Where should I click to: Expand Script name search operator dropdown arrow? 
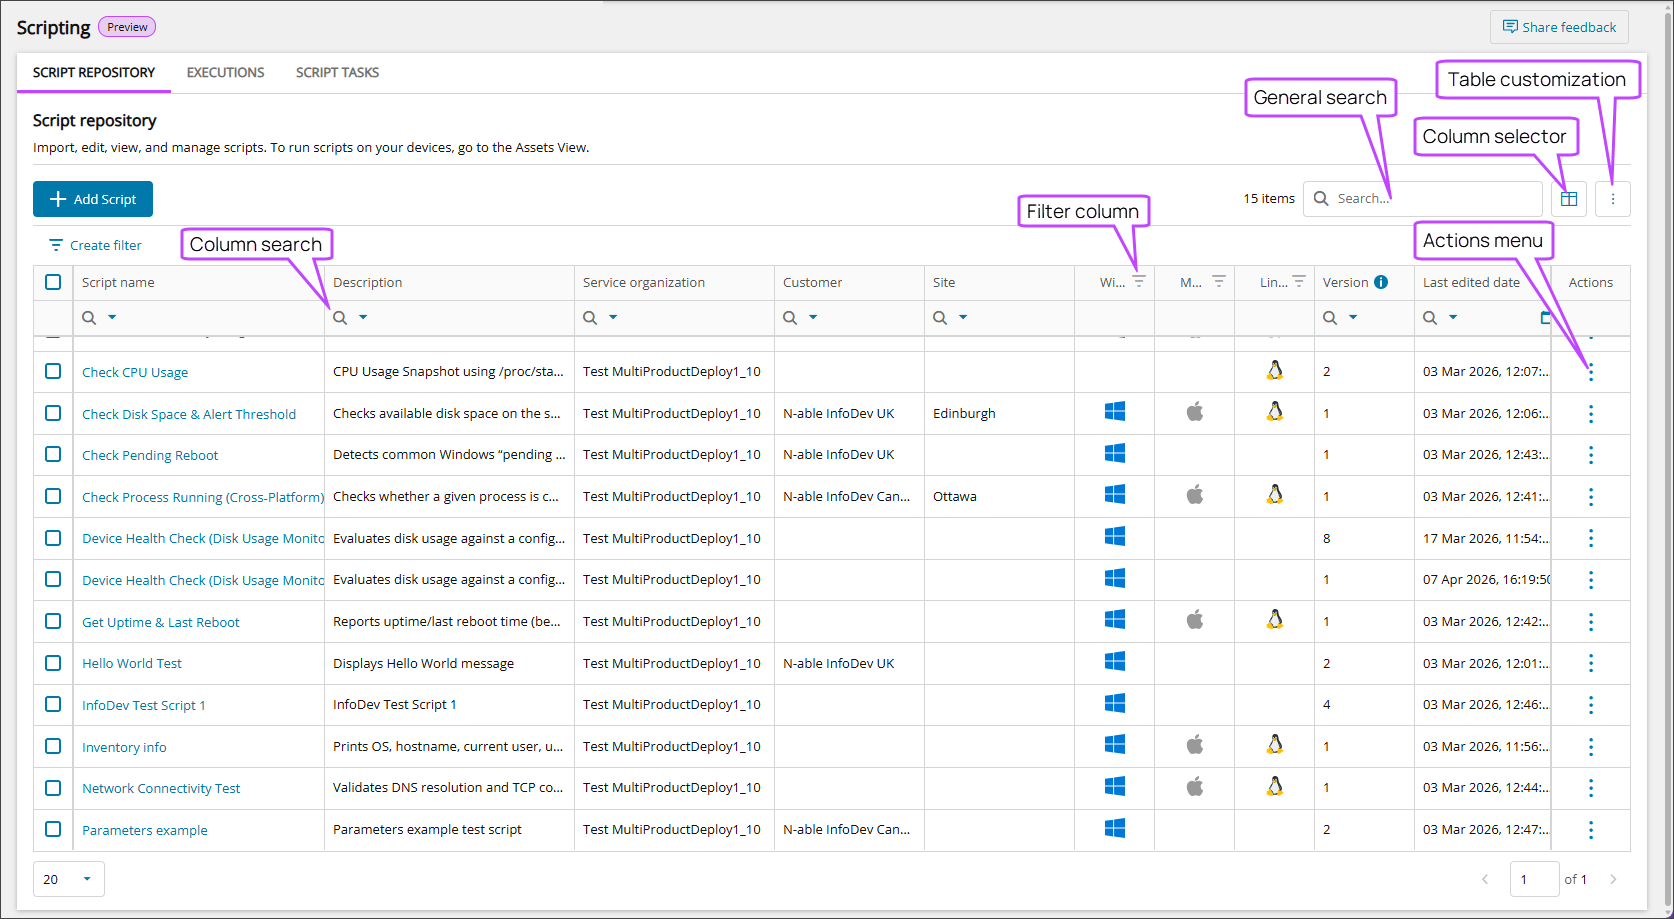[112, 318]
